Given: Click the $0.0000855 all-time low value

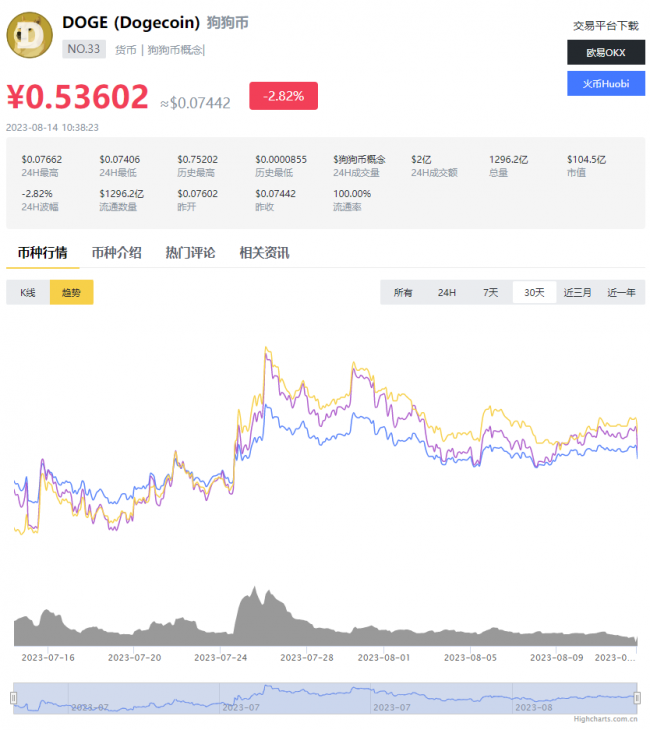Looking at the screenshot, I should point(281,159).
